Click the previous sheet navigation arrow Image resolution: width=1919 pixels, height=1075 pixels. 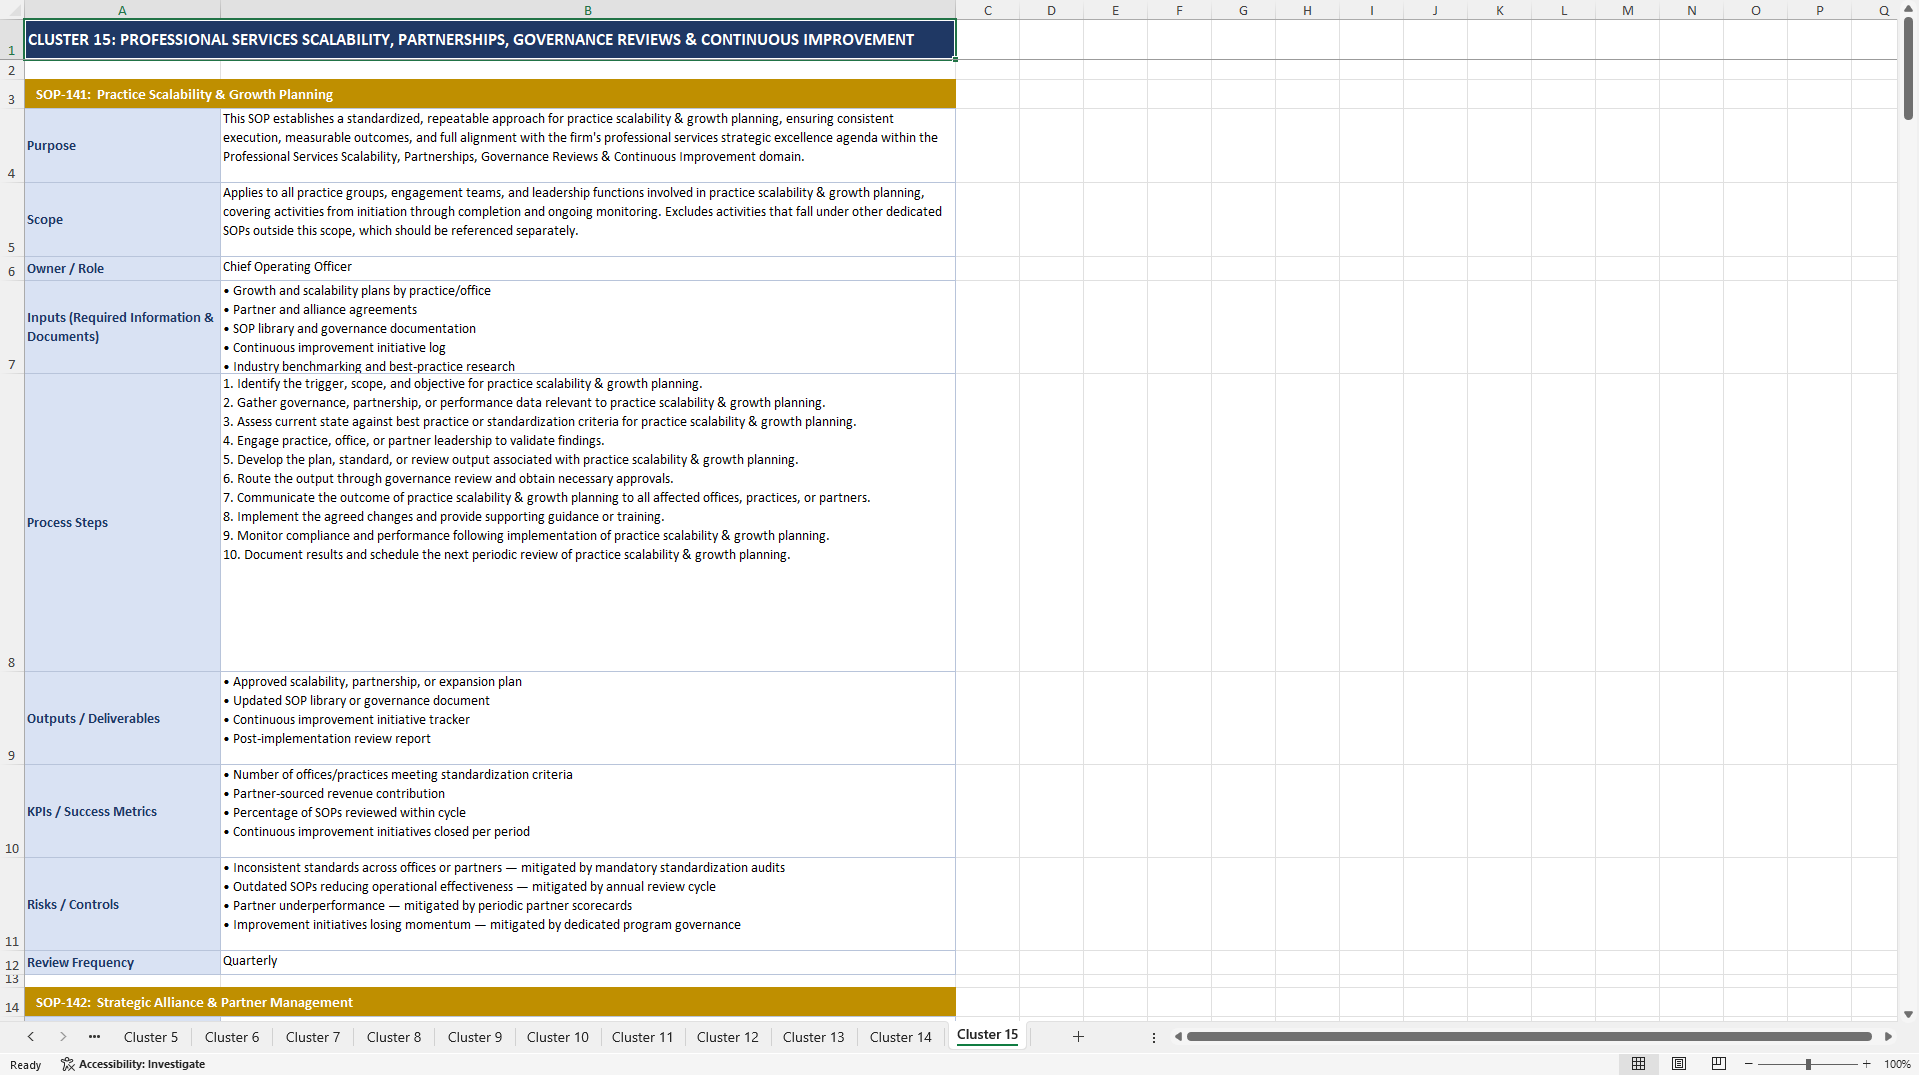[31, 1037]
